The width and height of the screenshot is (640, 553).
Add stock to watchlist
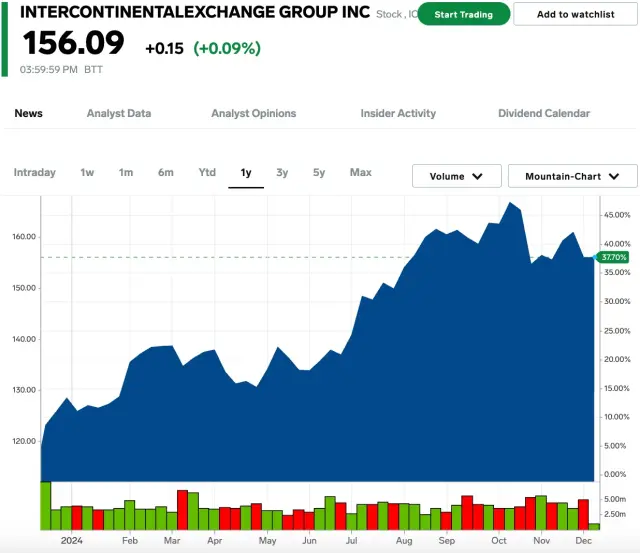575,15
